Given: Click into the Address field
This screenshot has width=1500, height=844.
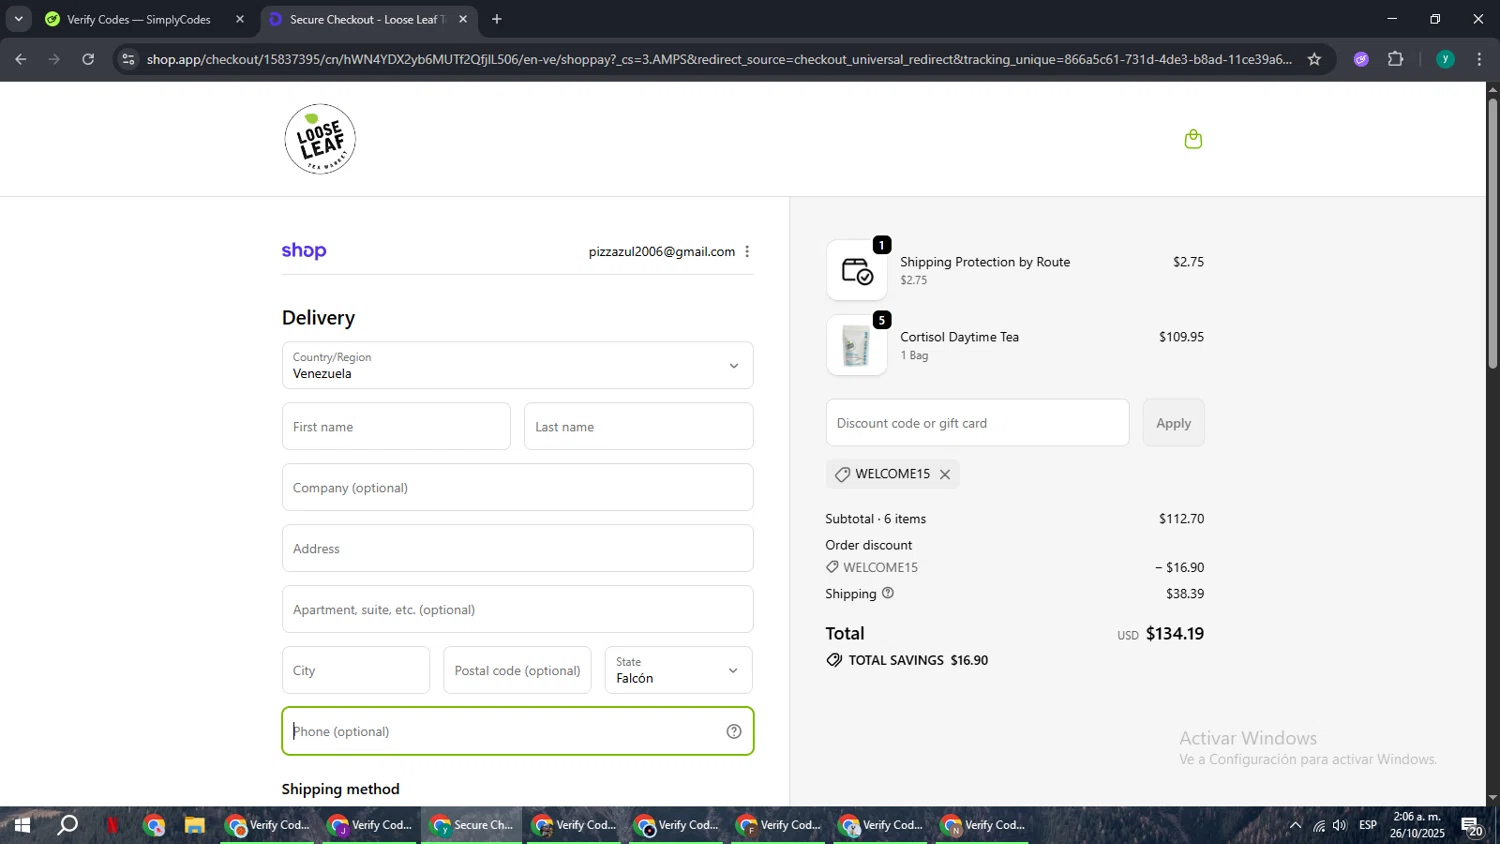Looking at the screenshot, I should point(517,548).
